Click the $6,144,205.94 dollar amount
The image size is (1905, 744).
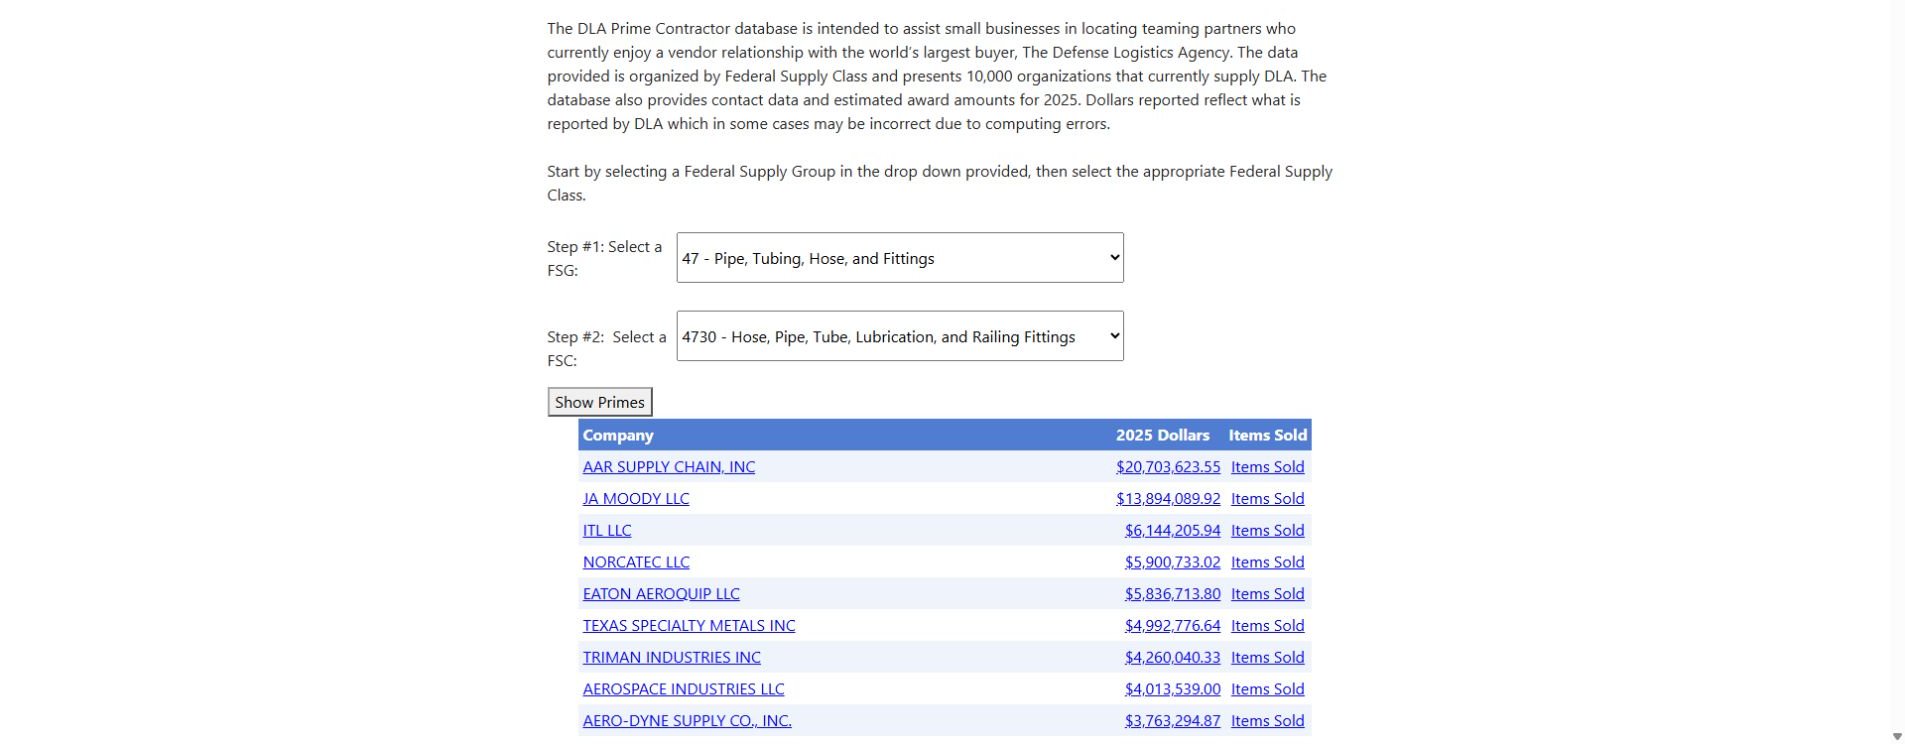[x=1173, y=531]
